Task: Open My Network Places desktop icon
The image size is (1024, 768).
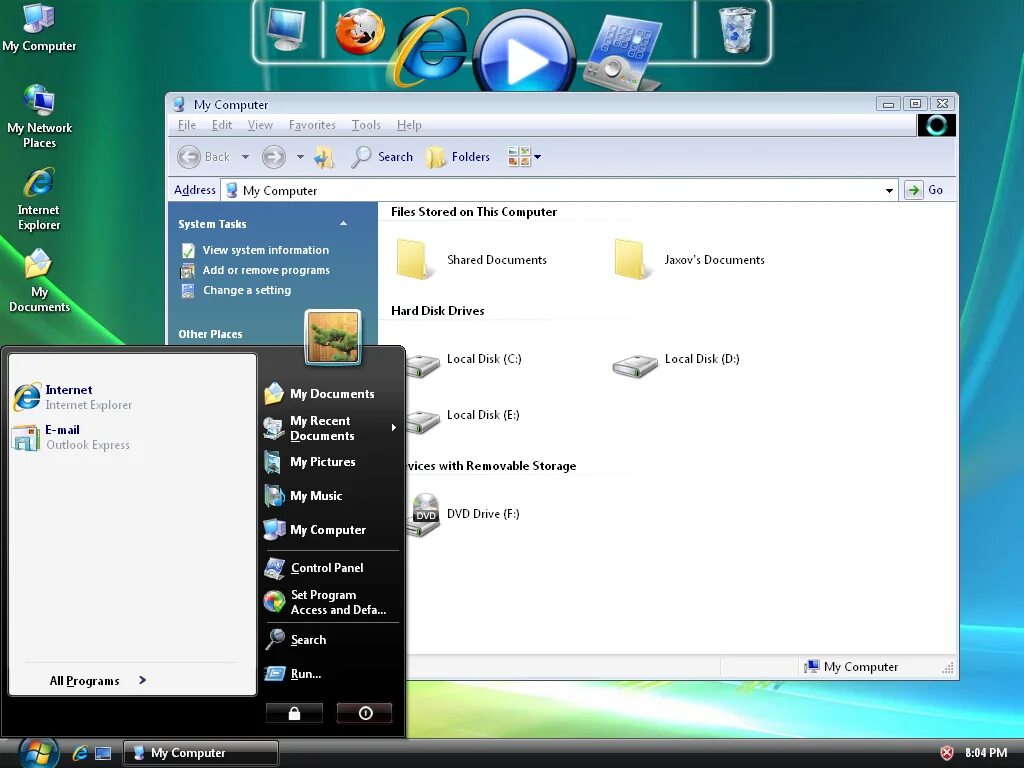Action: click(x=39, y=116)
